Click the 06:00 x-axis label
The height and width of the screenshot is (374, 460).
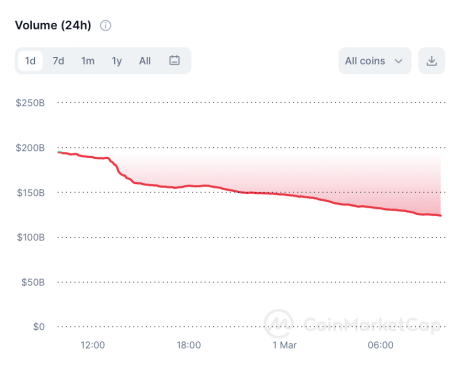pyautogui.click(x=380, y=345)
